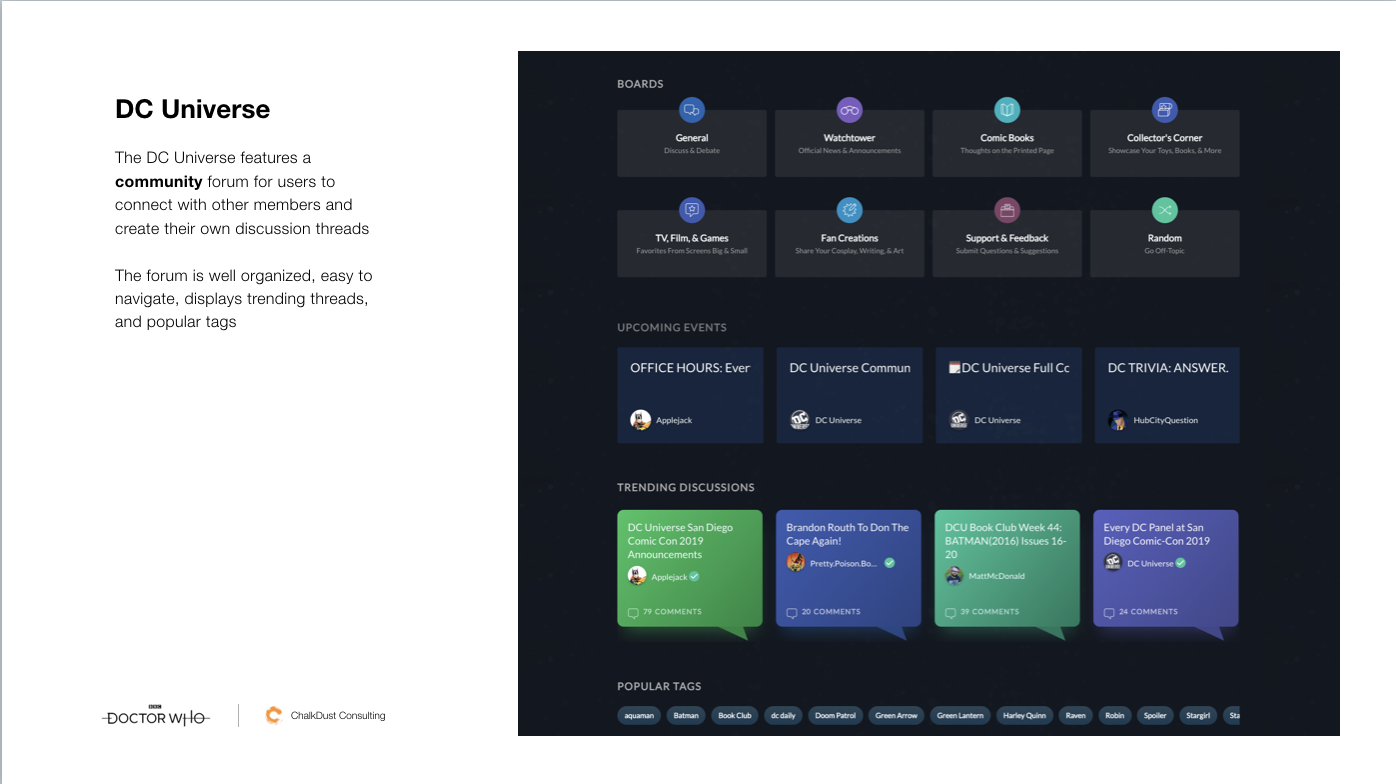Choose the Green Lantern tag
1396x784 pixels.
click(960, 716)
